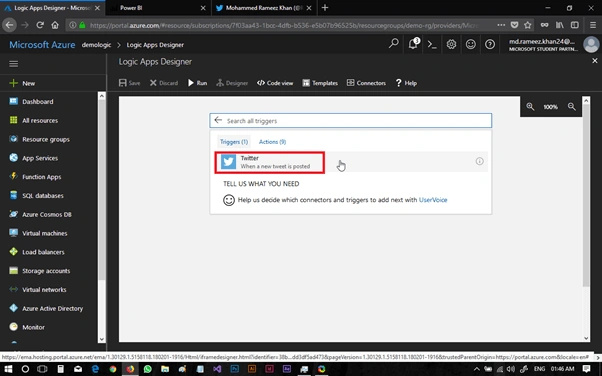This screenshot has height=376, width=602.
Task: Open App Services in the sidebar
Action: click(33, 158)
